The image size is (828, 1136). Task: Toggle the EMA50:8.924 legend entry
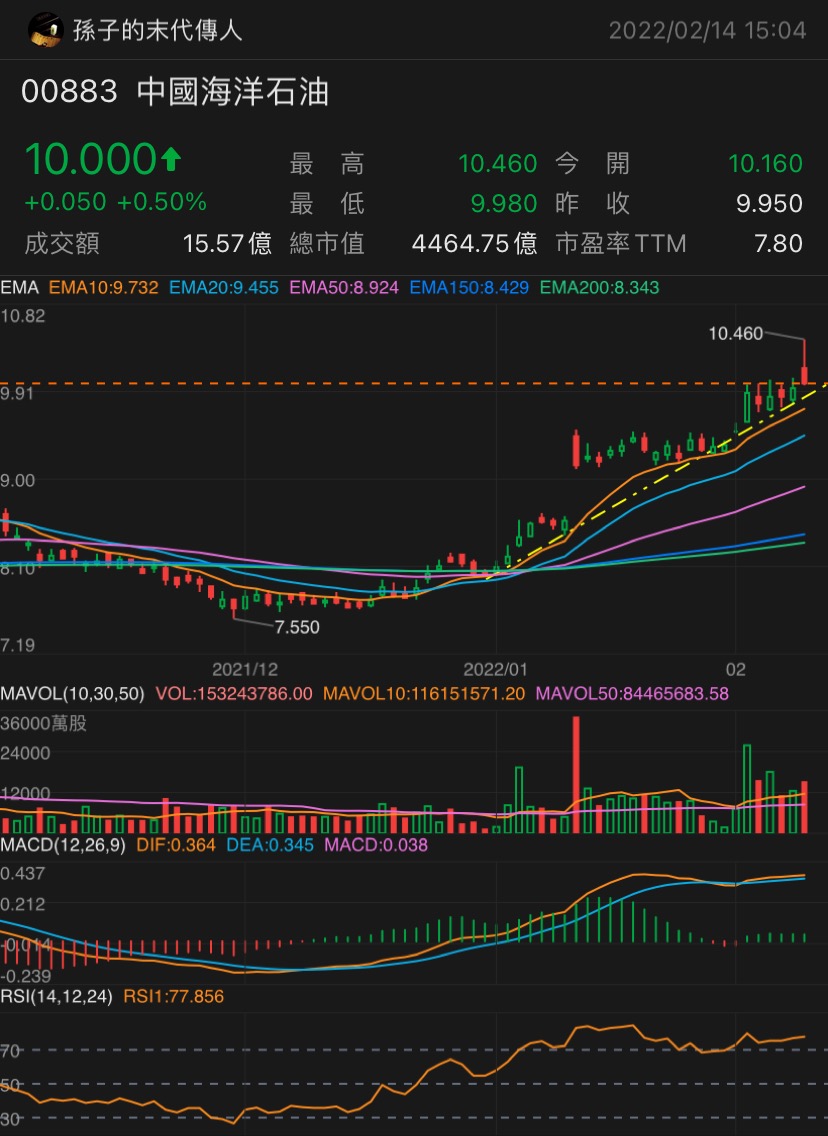[x=344, y=288]
